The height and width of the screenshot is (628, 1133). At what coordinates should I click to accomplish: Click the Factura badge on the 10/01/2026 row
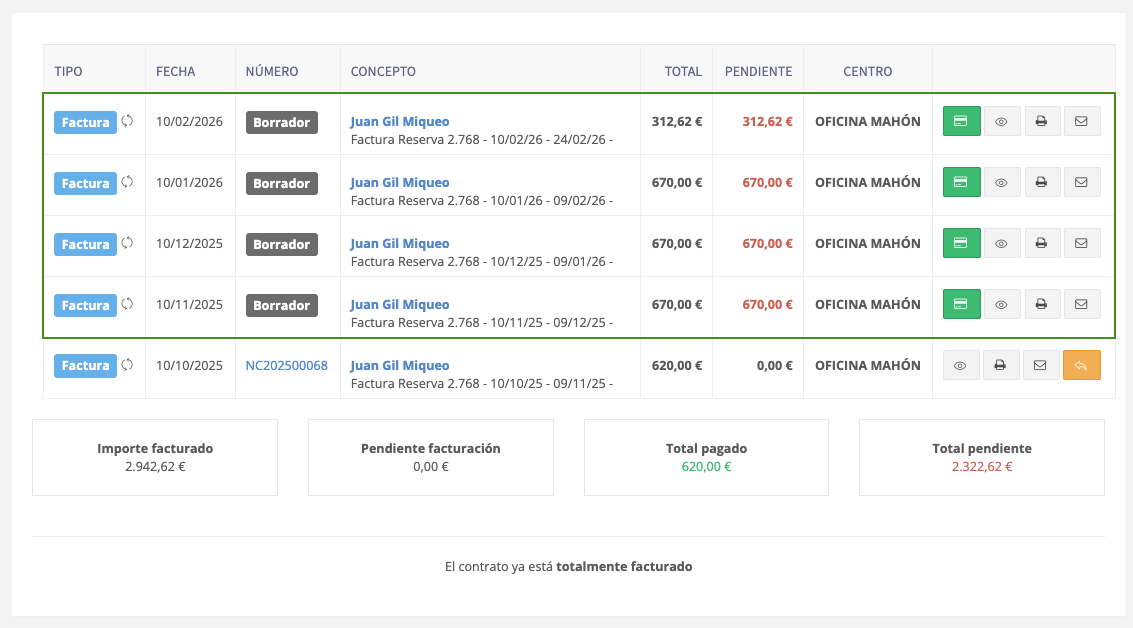point(85,183)
